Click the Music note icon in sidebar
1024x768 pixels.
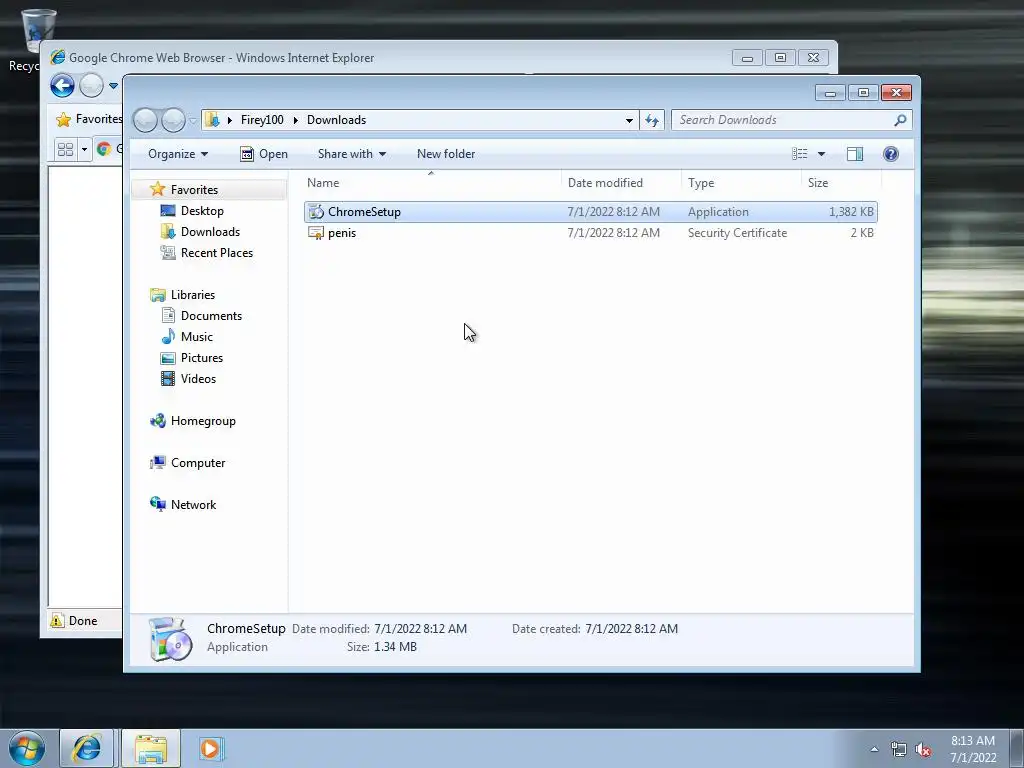click(168, 337)
